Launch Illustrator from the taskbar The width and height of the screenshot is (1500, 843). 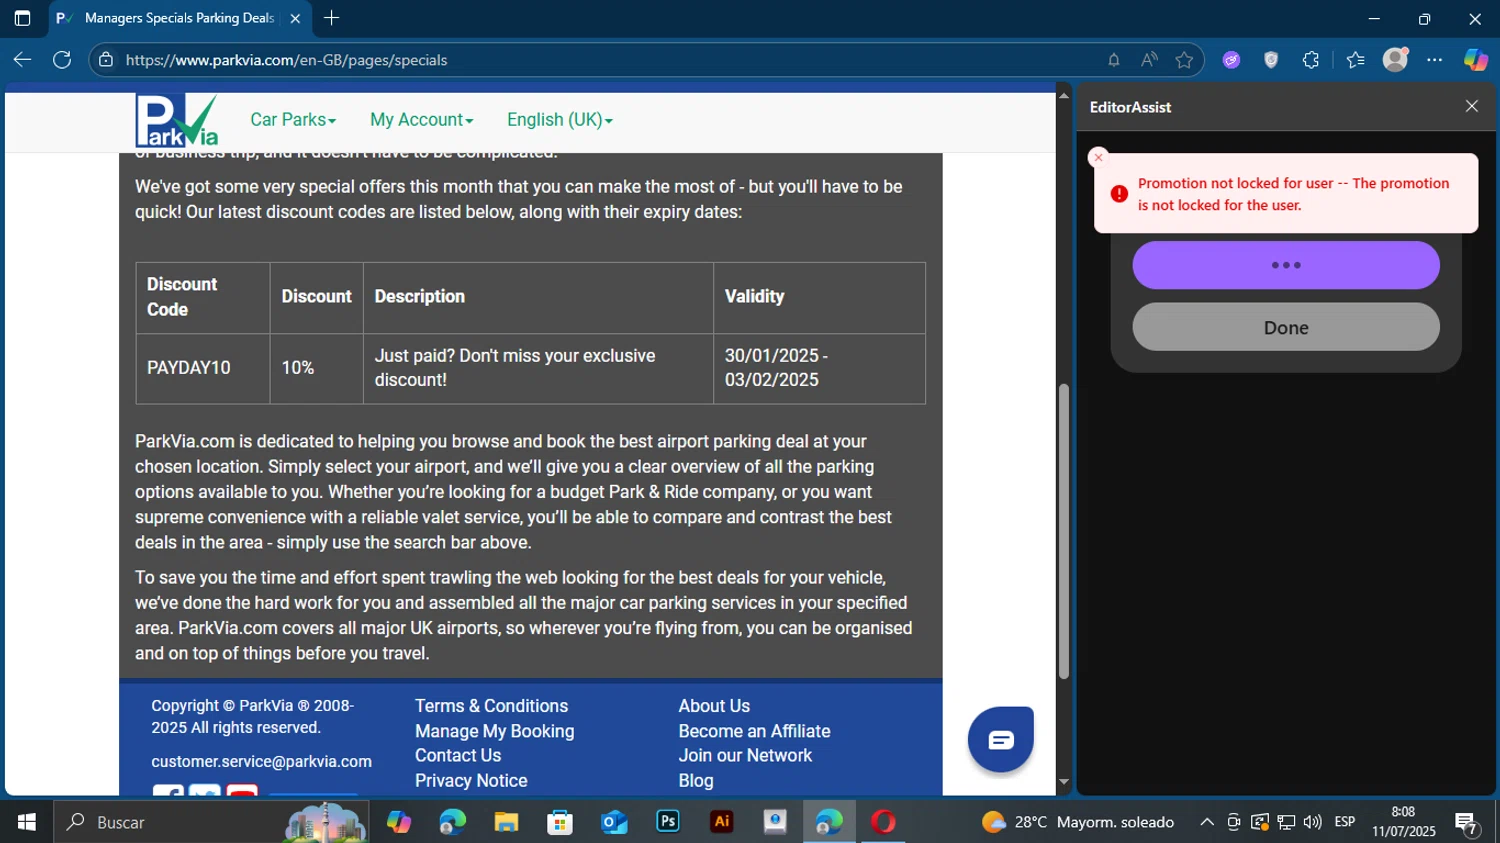722,822
